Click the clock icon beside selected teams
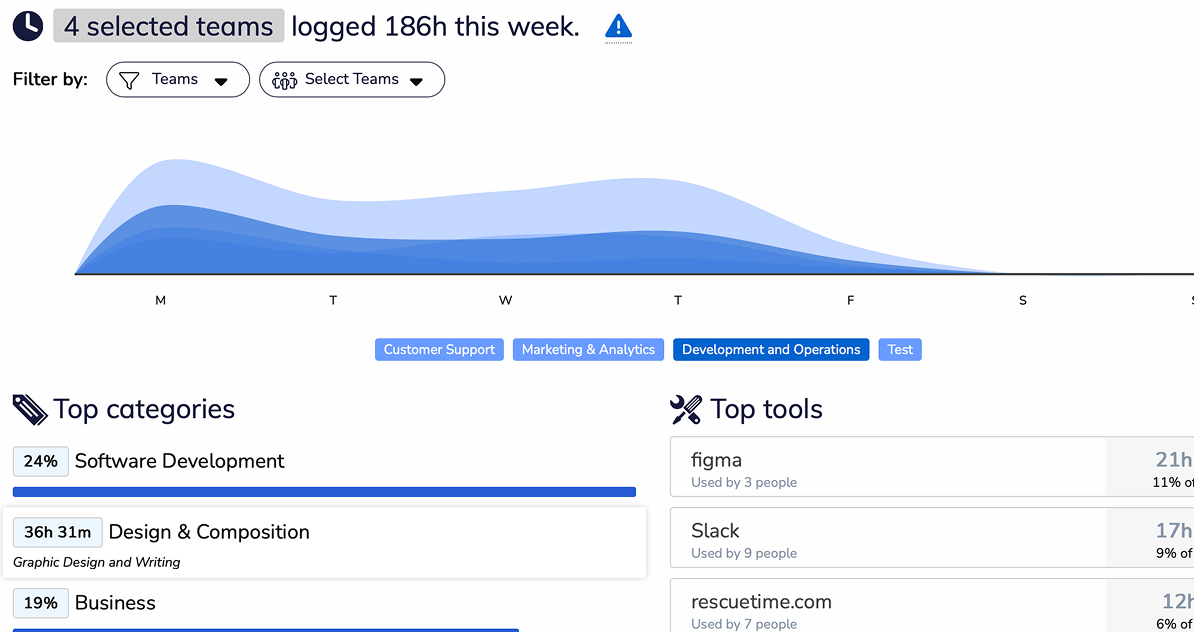 [x=28, y=26]
